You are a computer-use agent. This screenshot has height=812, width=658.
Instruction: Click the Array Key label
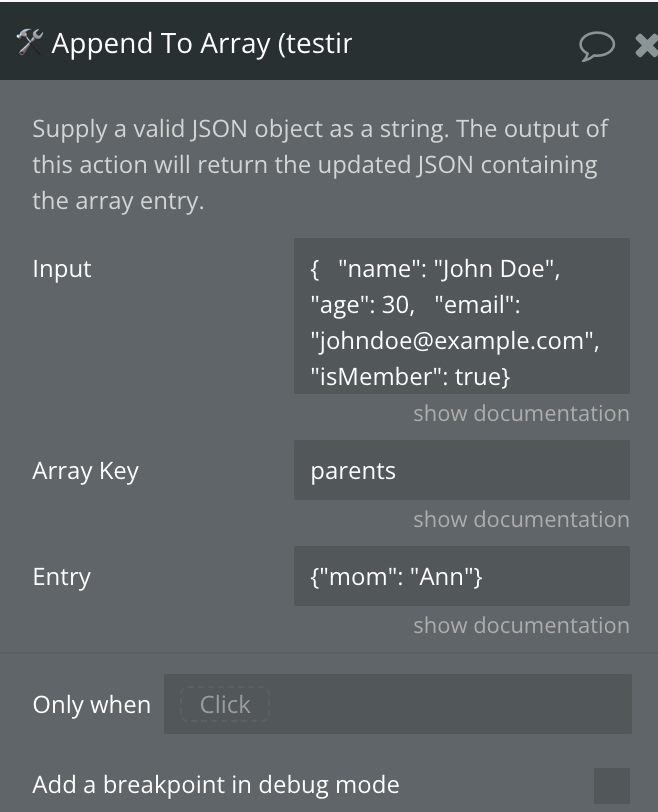tap(85, 471)
